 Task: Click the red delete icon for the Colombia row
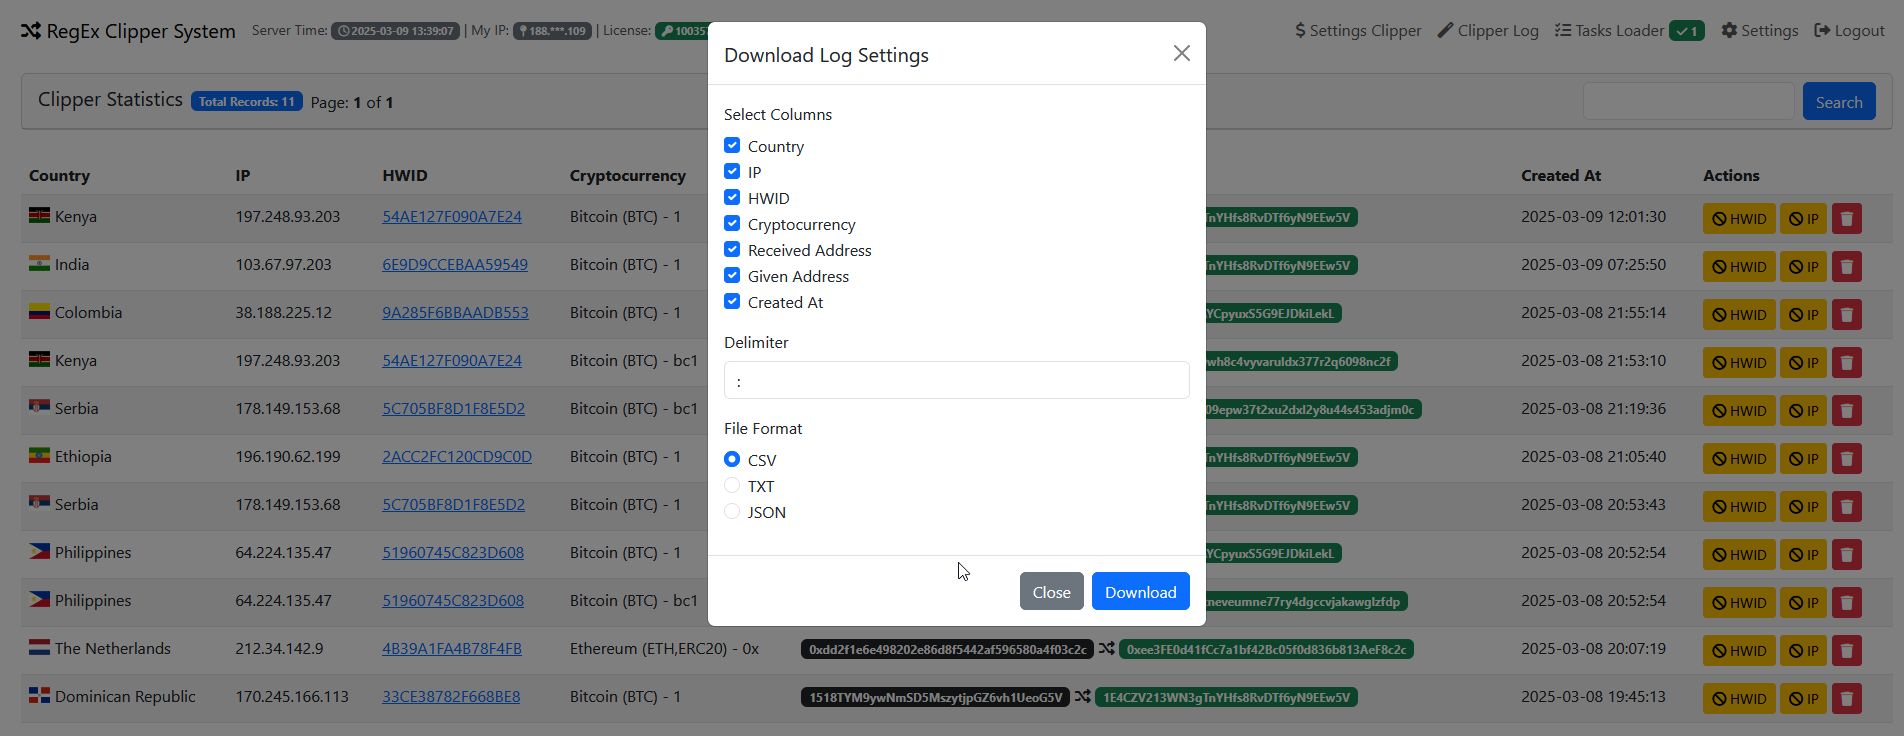(x=1846, y=314)
